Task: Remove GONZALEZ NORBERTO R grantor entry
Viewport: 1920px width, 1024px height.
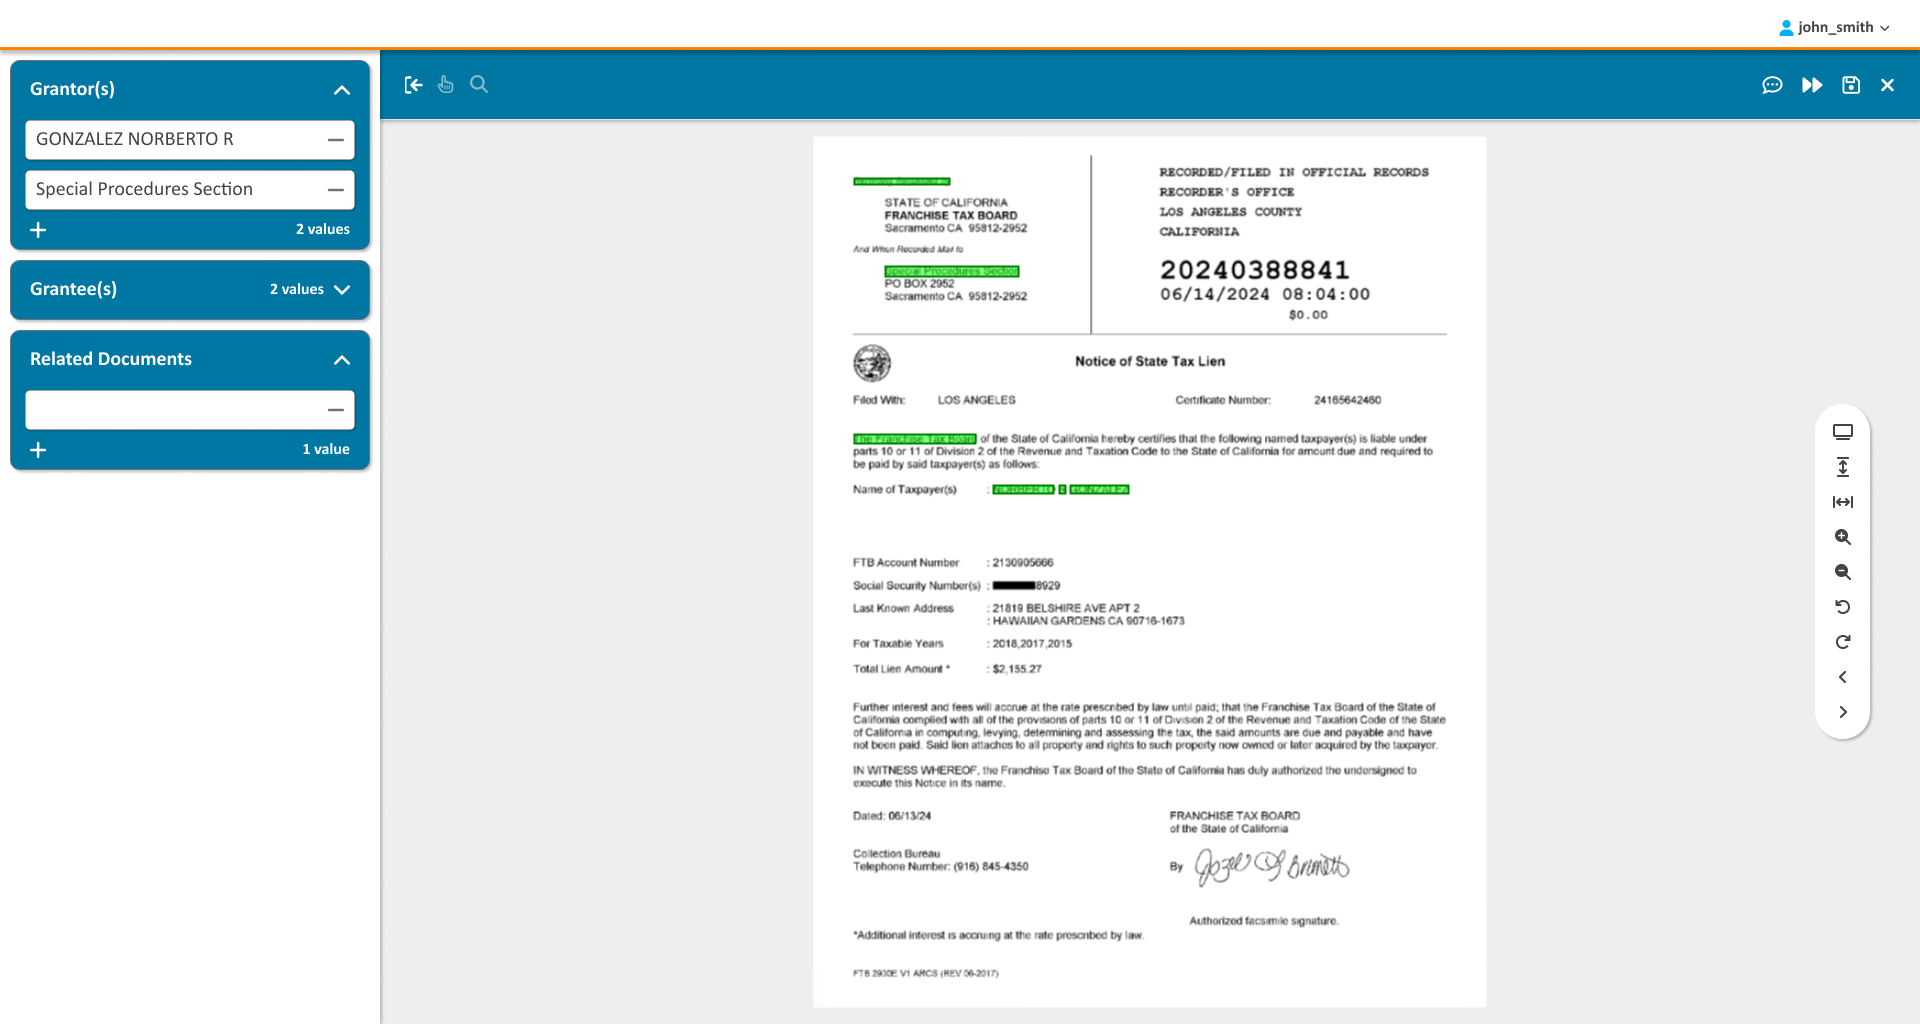Action: pyautogui.click(x=336, y=140)
